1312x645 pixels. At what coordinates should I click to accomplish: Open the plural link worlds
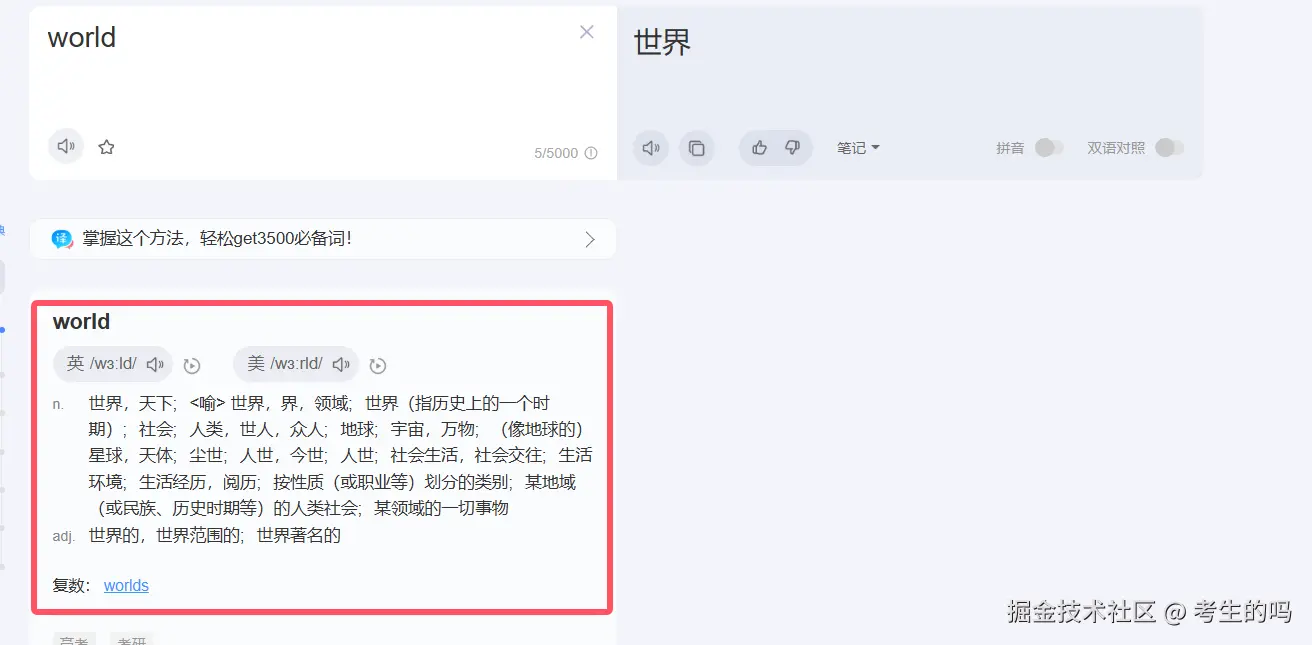[126, 586]
